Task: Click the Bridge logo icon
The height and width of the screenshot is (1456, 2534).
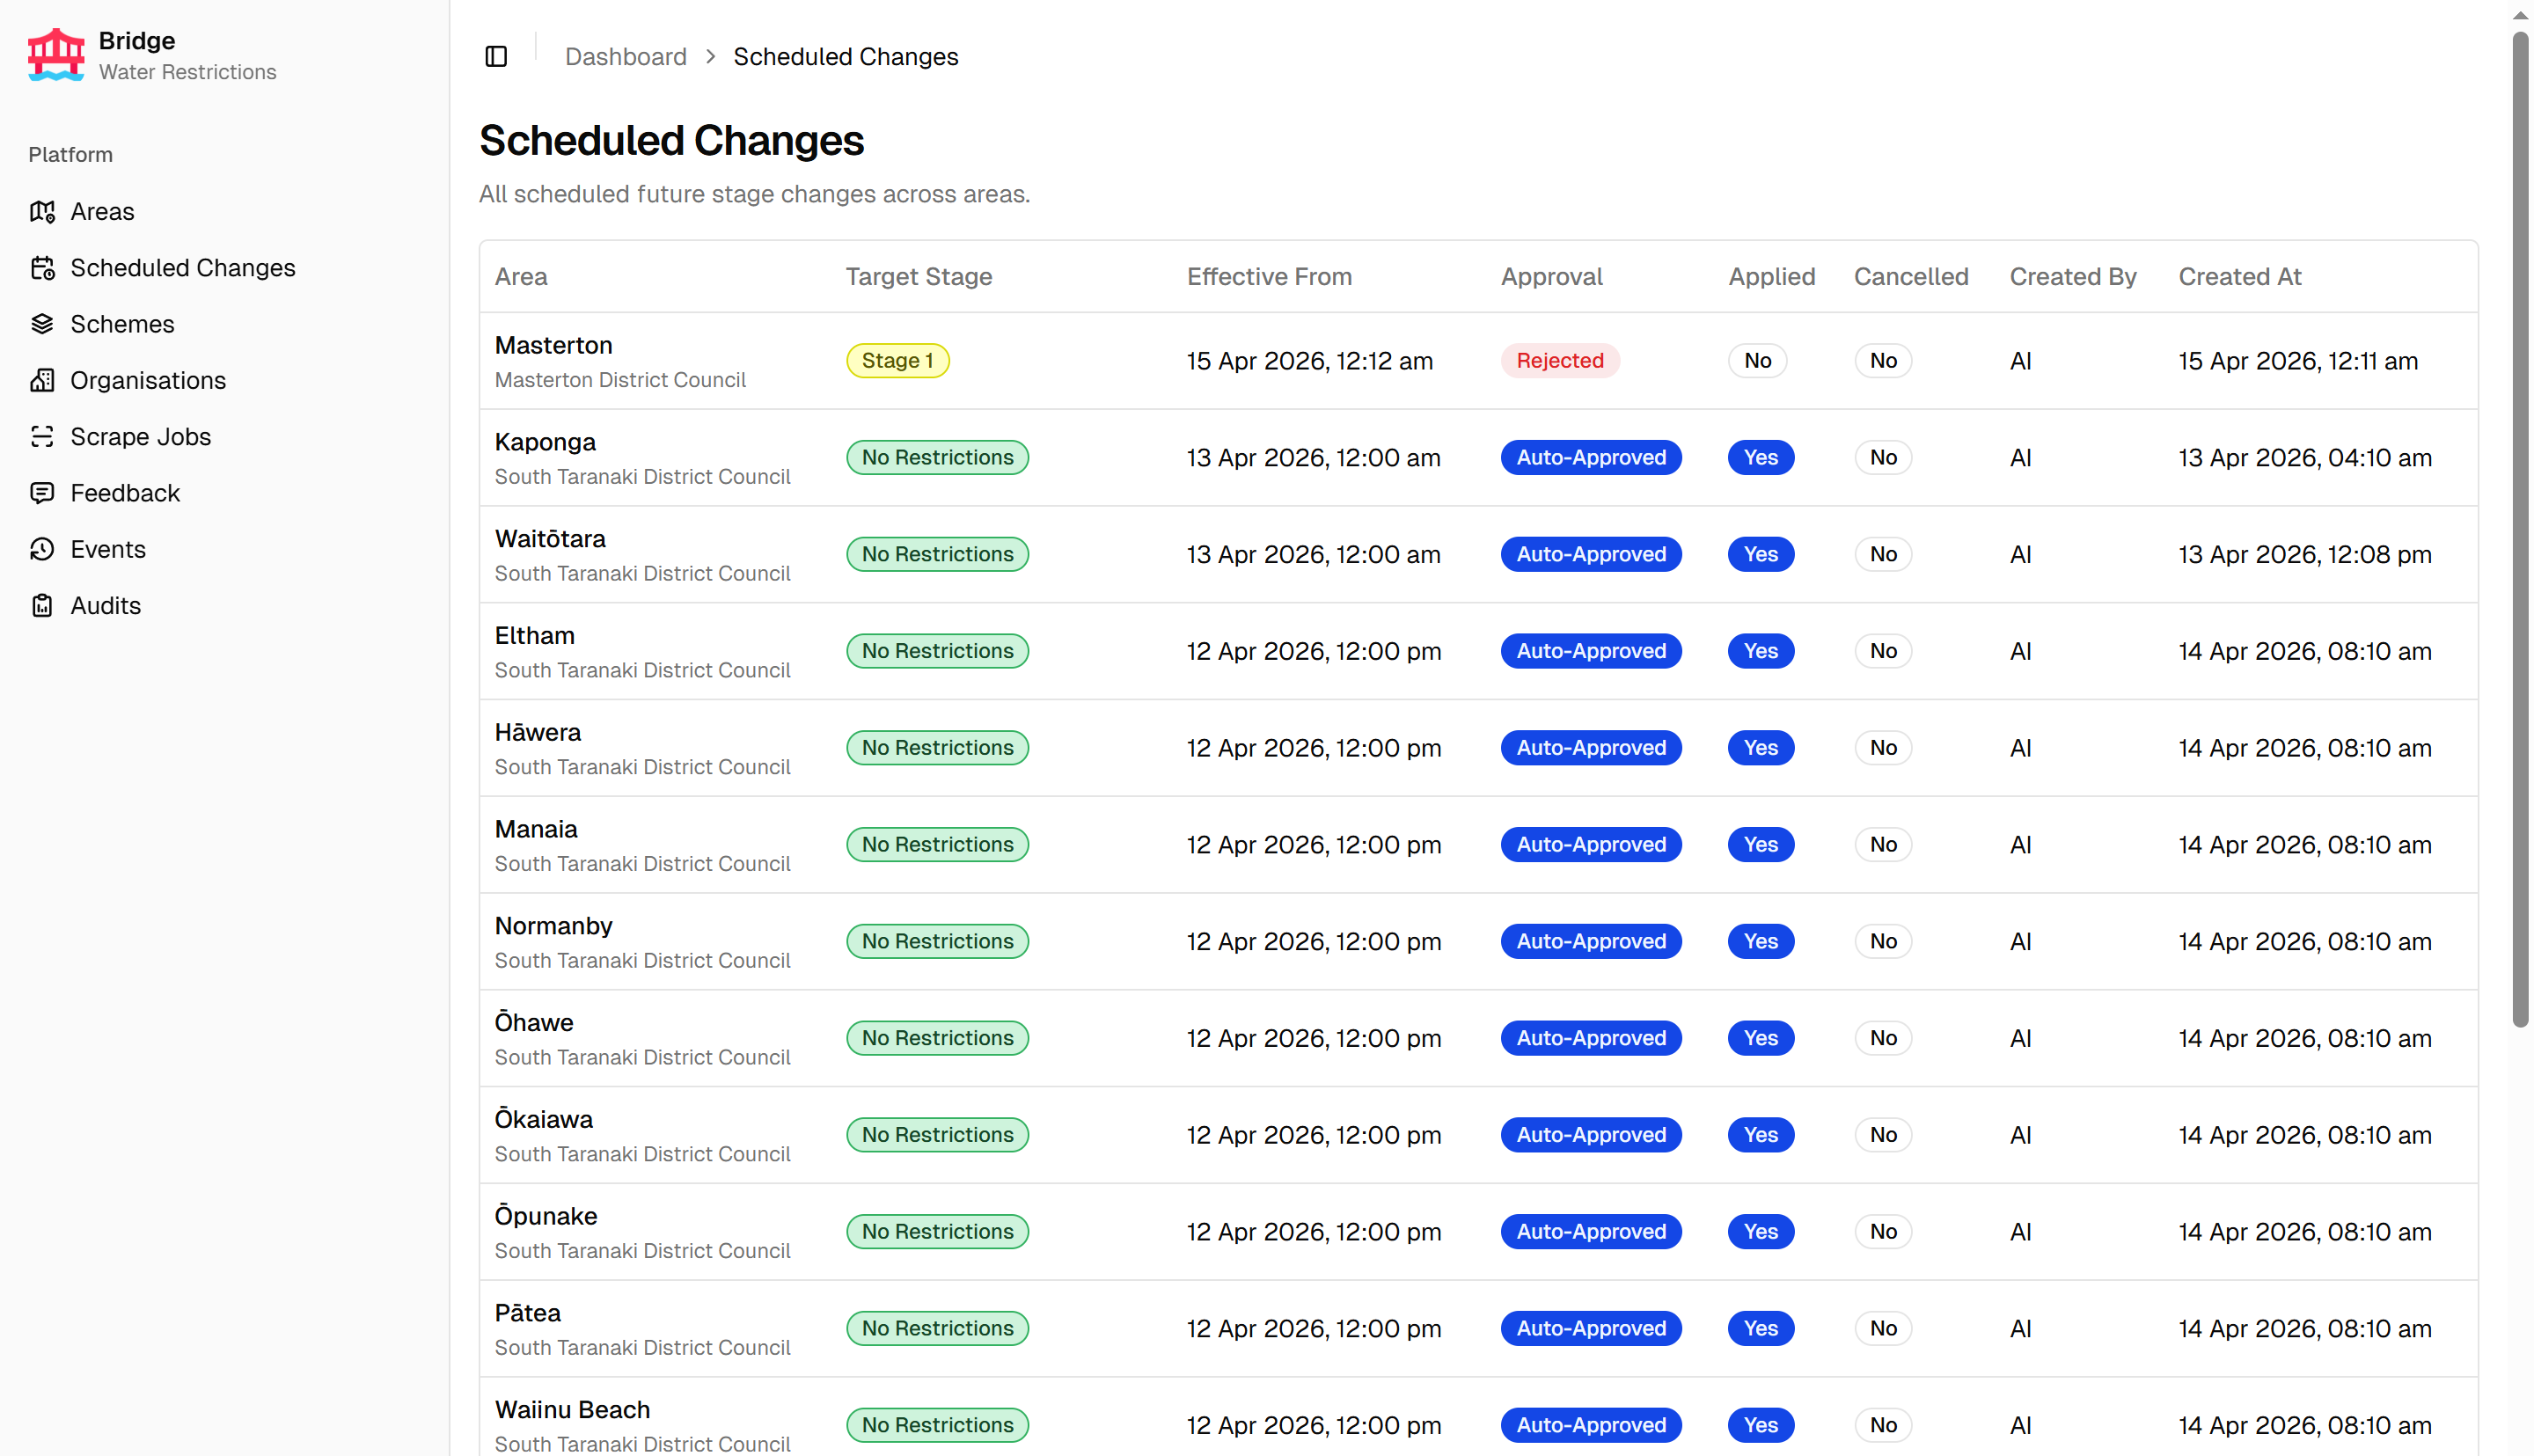Action: (x=56, y=55)
